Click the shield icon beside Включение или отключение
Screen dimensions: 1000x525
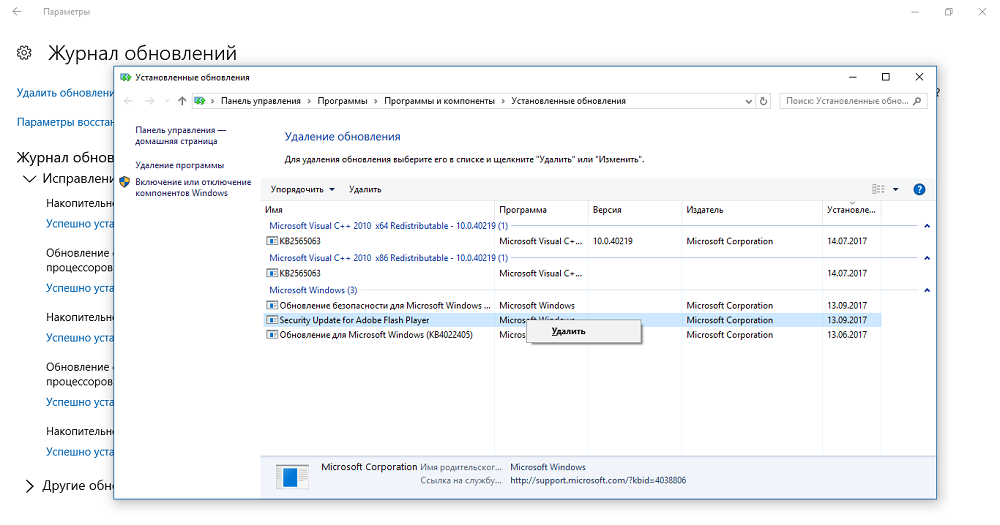click(x=125, y=182)
